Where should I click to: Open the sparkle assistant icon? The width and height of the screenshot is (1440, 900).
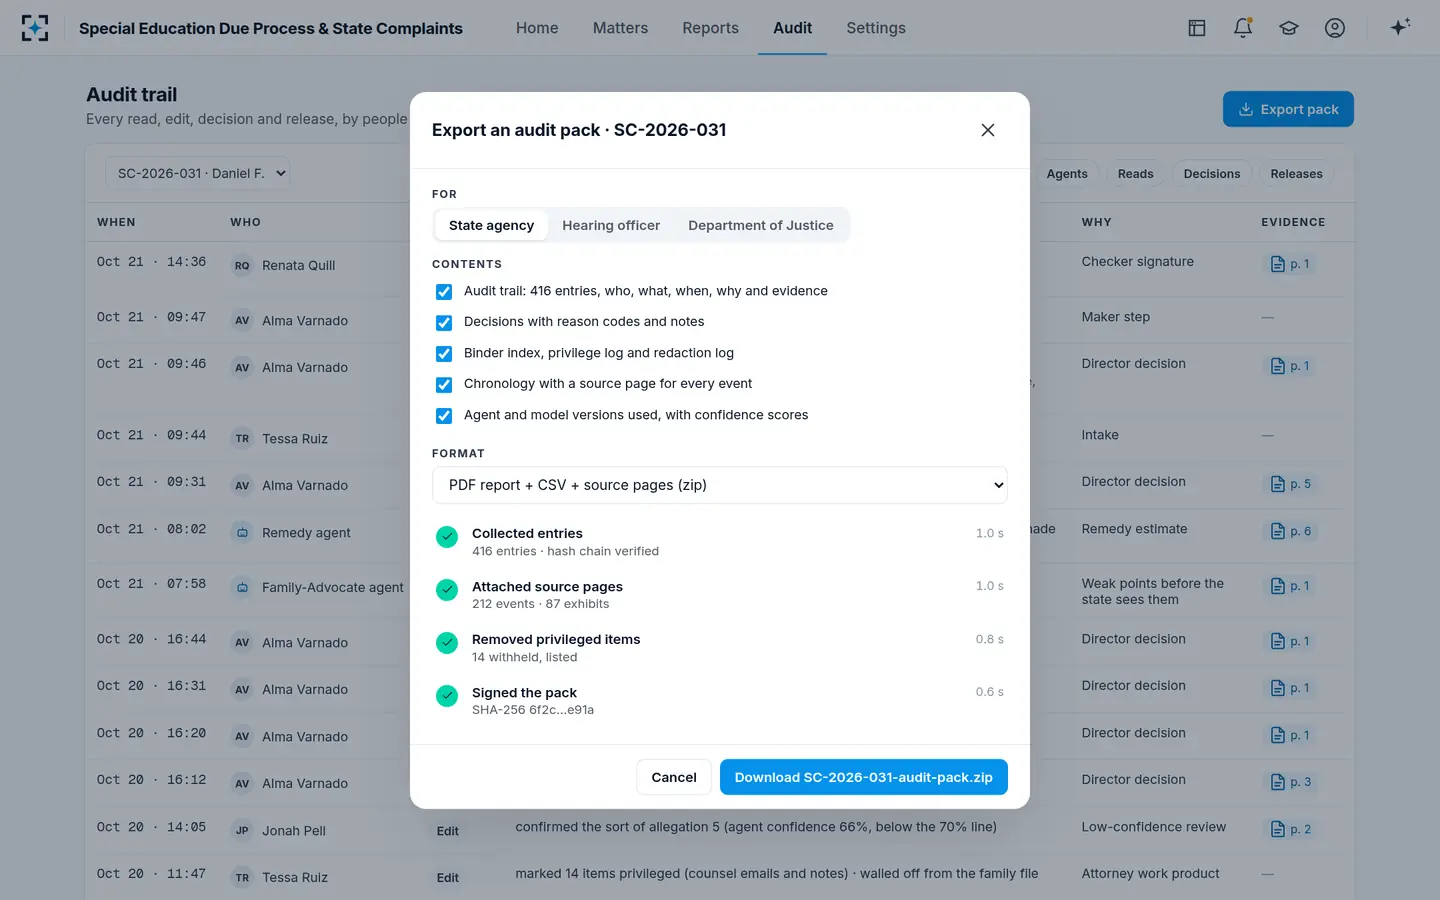coord(1400,27)
